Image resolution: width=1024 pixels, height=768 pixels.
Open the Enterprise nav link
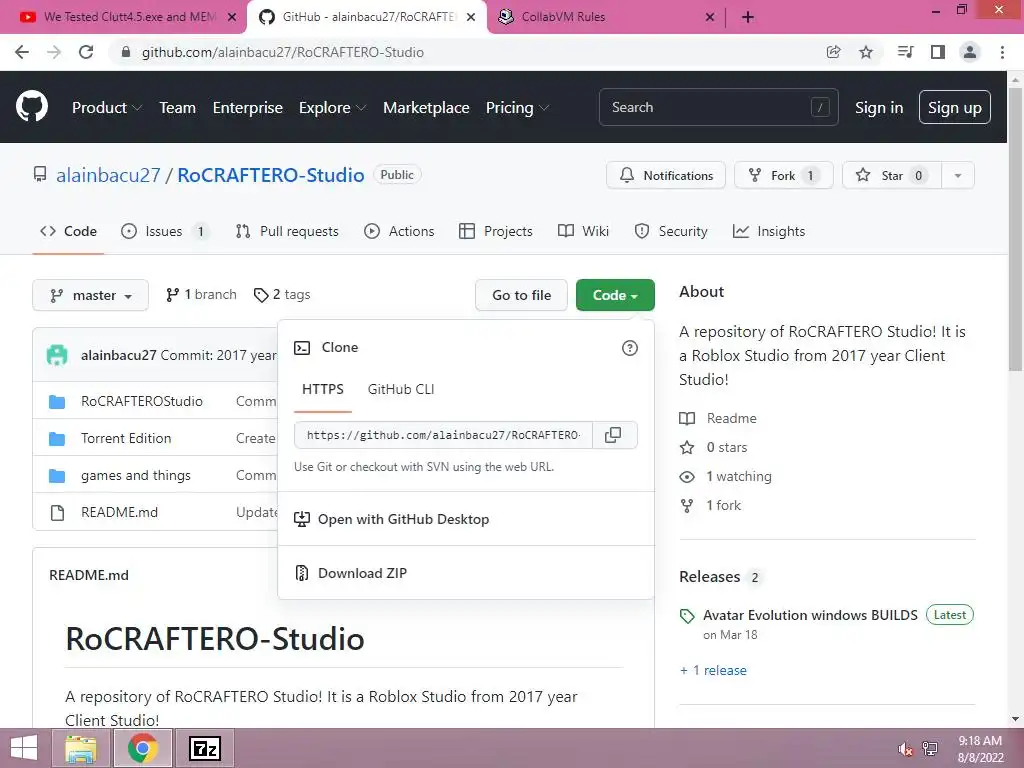coord(248,108)
